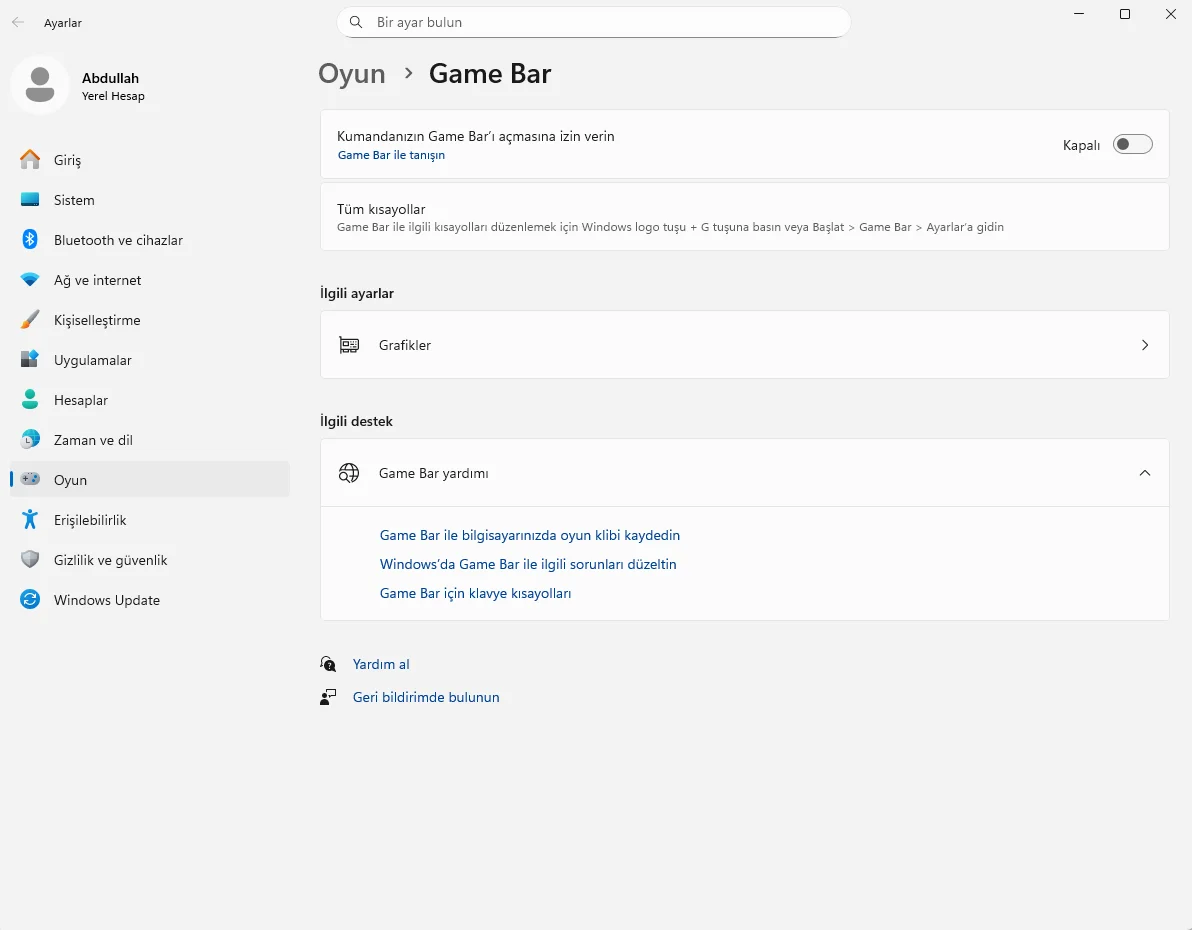Click the Oyun breadcrumb link
The height and width of the screenshot is (930, 1192).
pyautogui.click(x=352, y=74)
